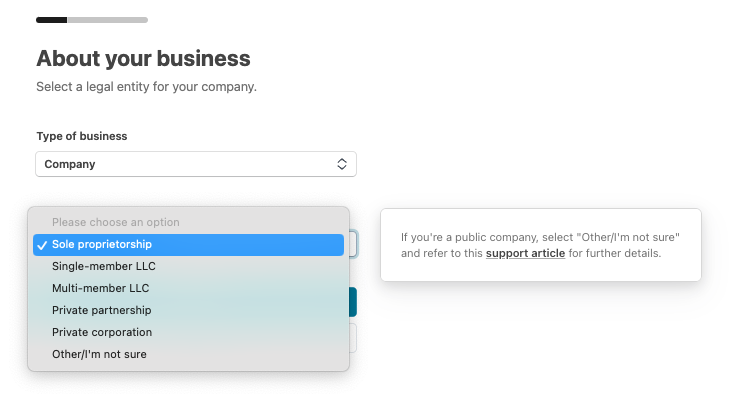
Task: Click the public company info tooltip text
Action: coord(540,245)
